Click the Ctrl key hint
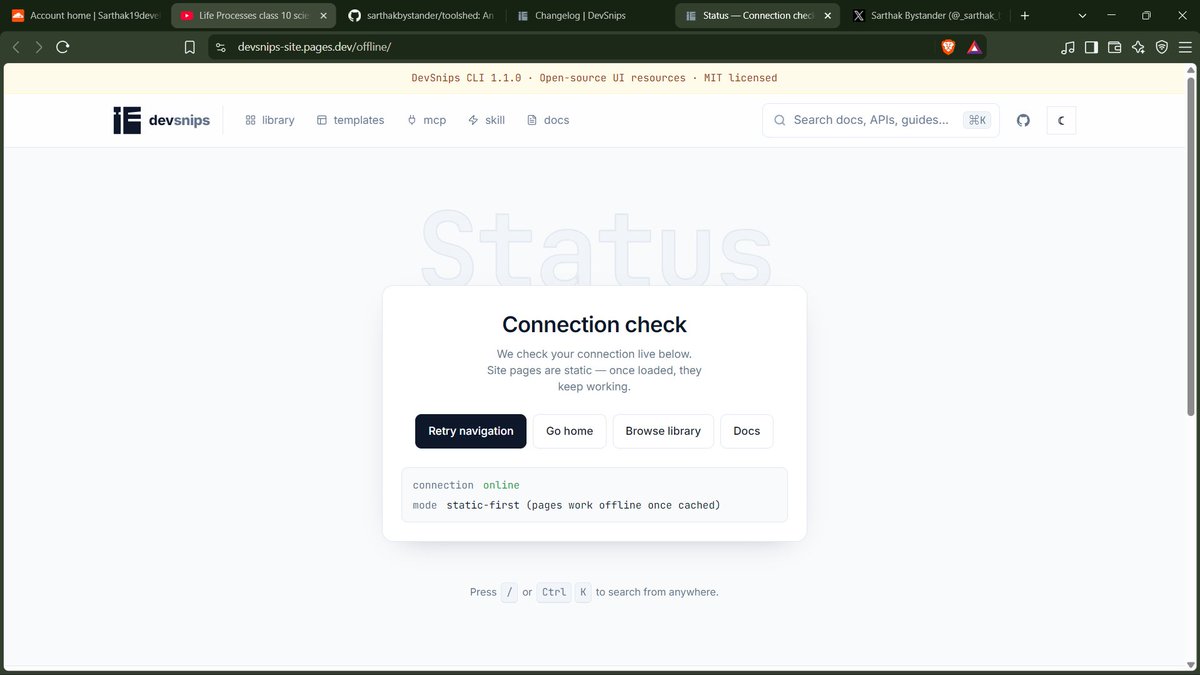 coord(554,592)
